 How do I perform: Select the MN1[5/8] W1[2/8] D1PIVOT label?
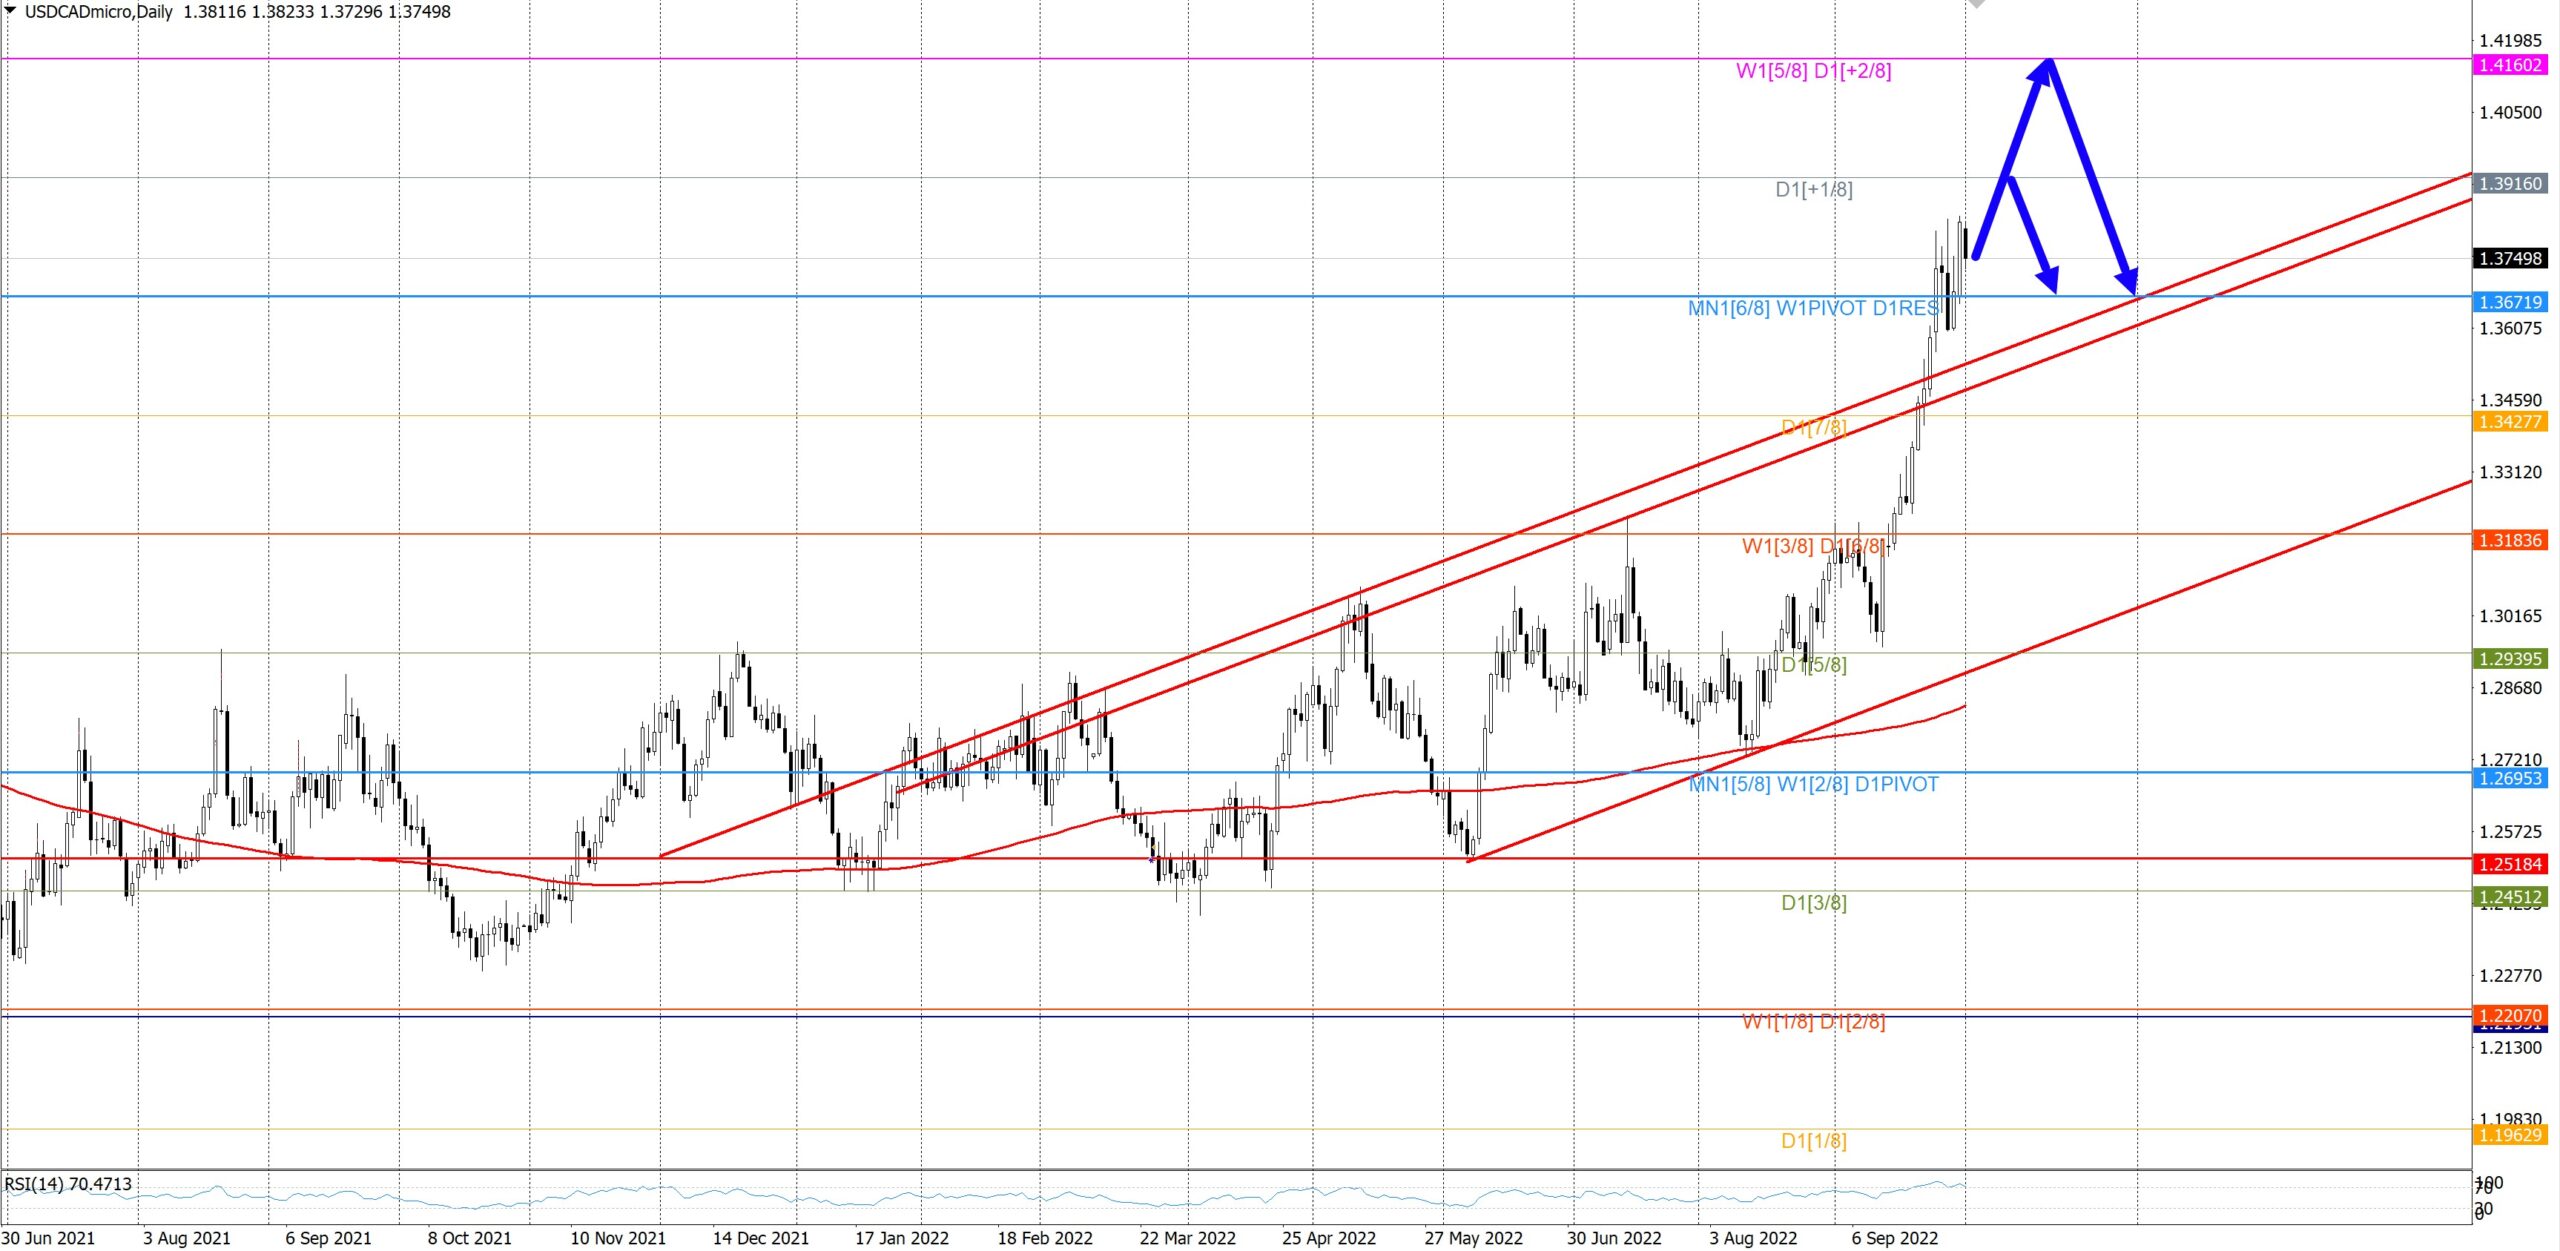pos(1813,785)
